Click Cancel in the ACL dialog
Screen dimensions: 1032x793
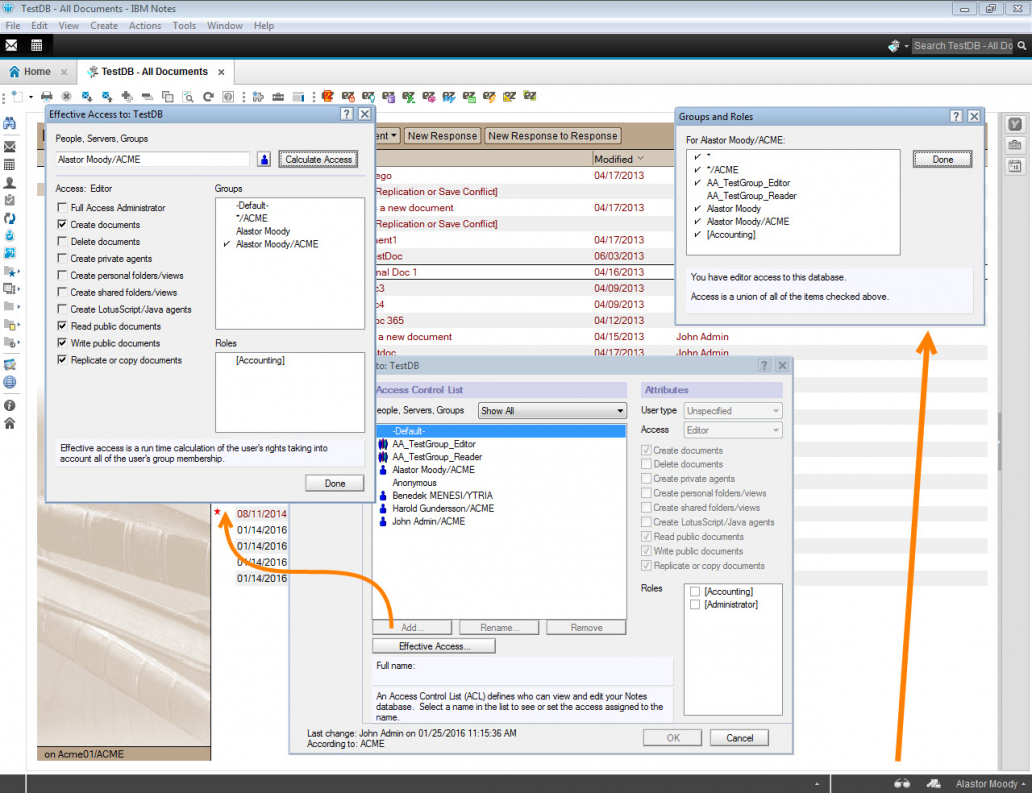tap(739, 738)
